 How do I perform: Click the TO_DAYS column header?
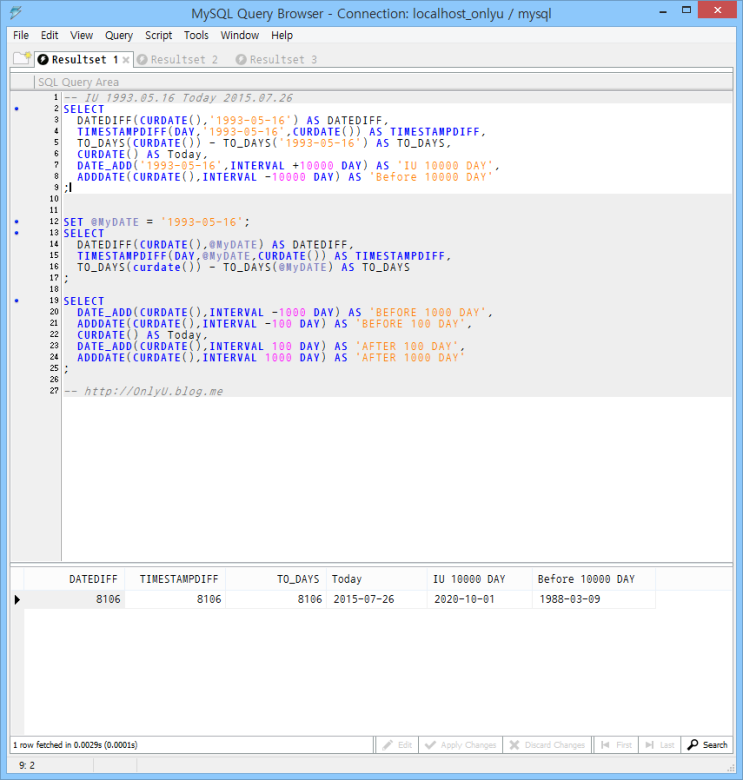[x=276, y=579]
